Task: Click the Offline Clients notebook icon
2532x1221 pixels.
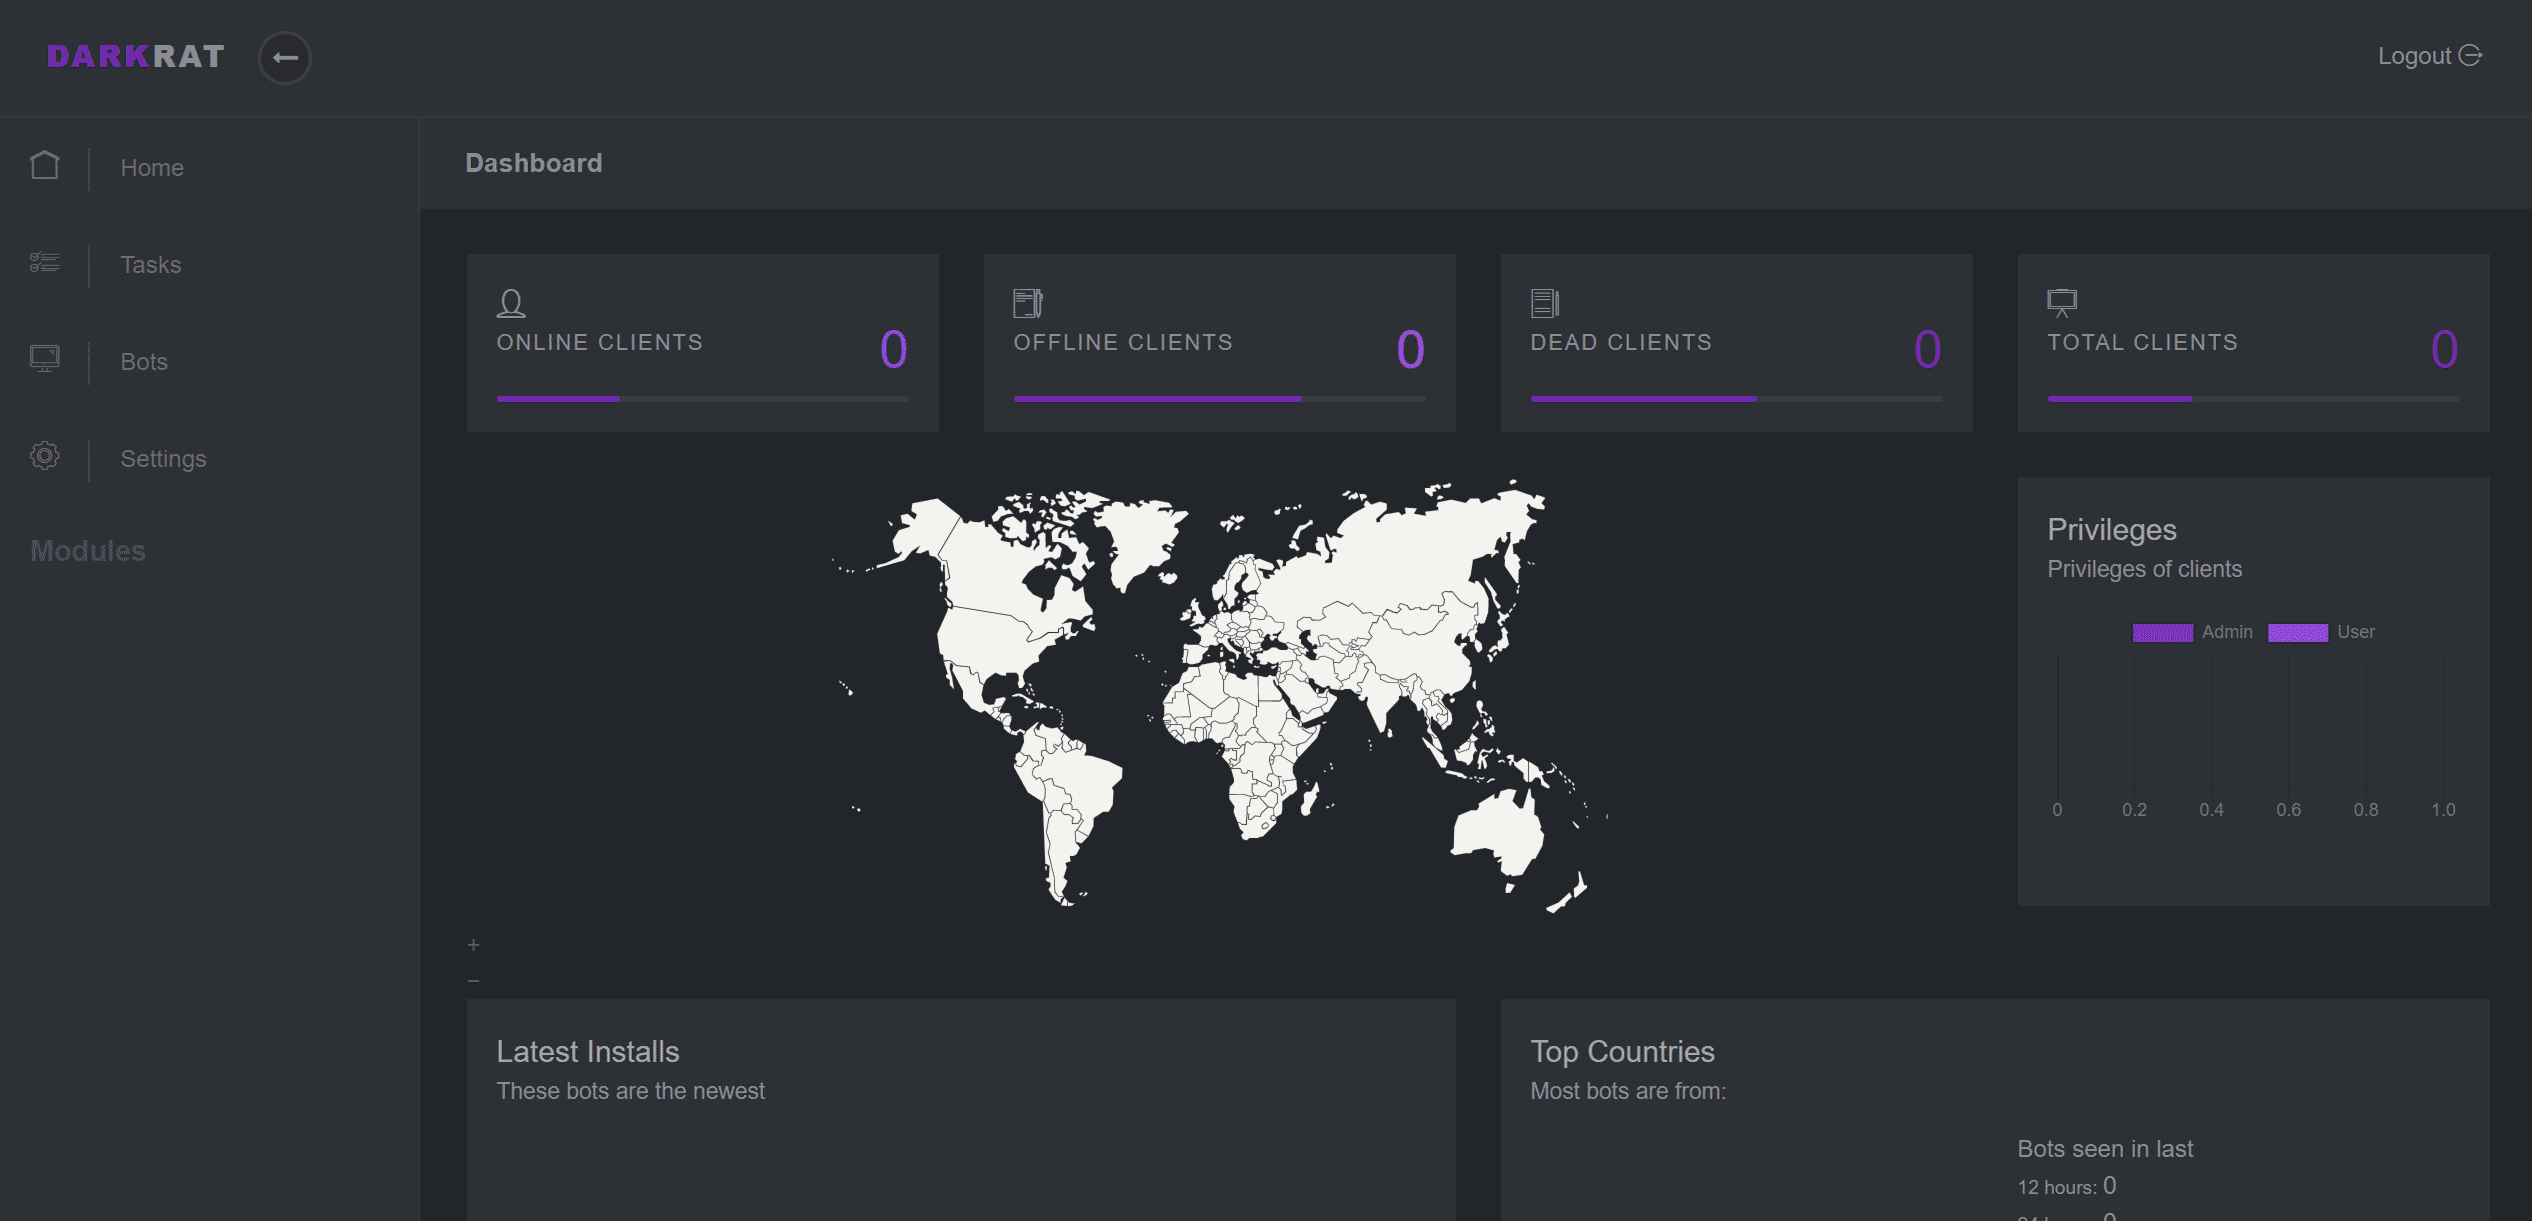Action: [x=1027, y=302]
